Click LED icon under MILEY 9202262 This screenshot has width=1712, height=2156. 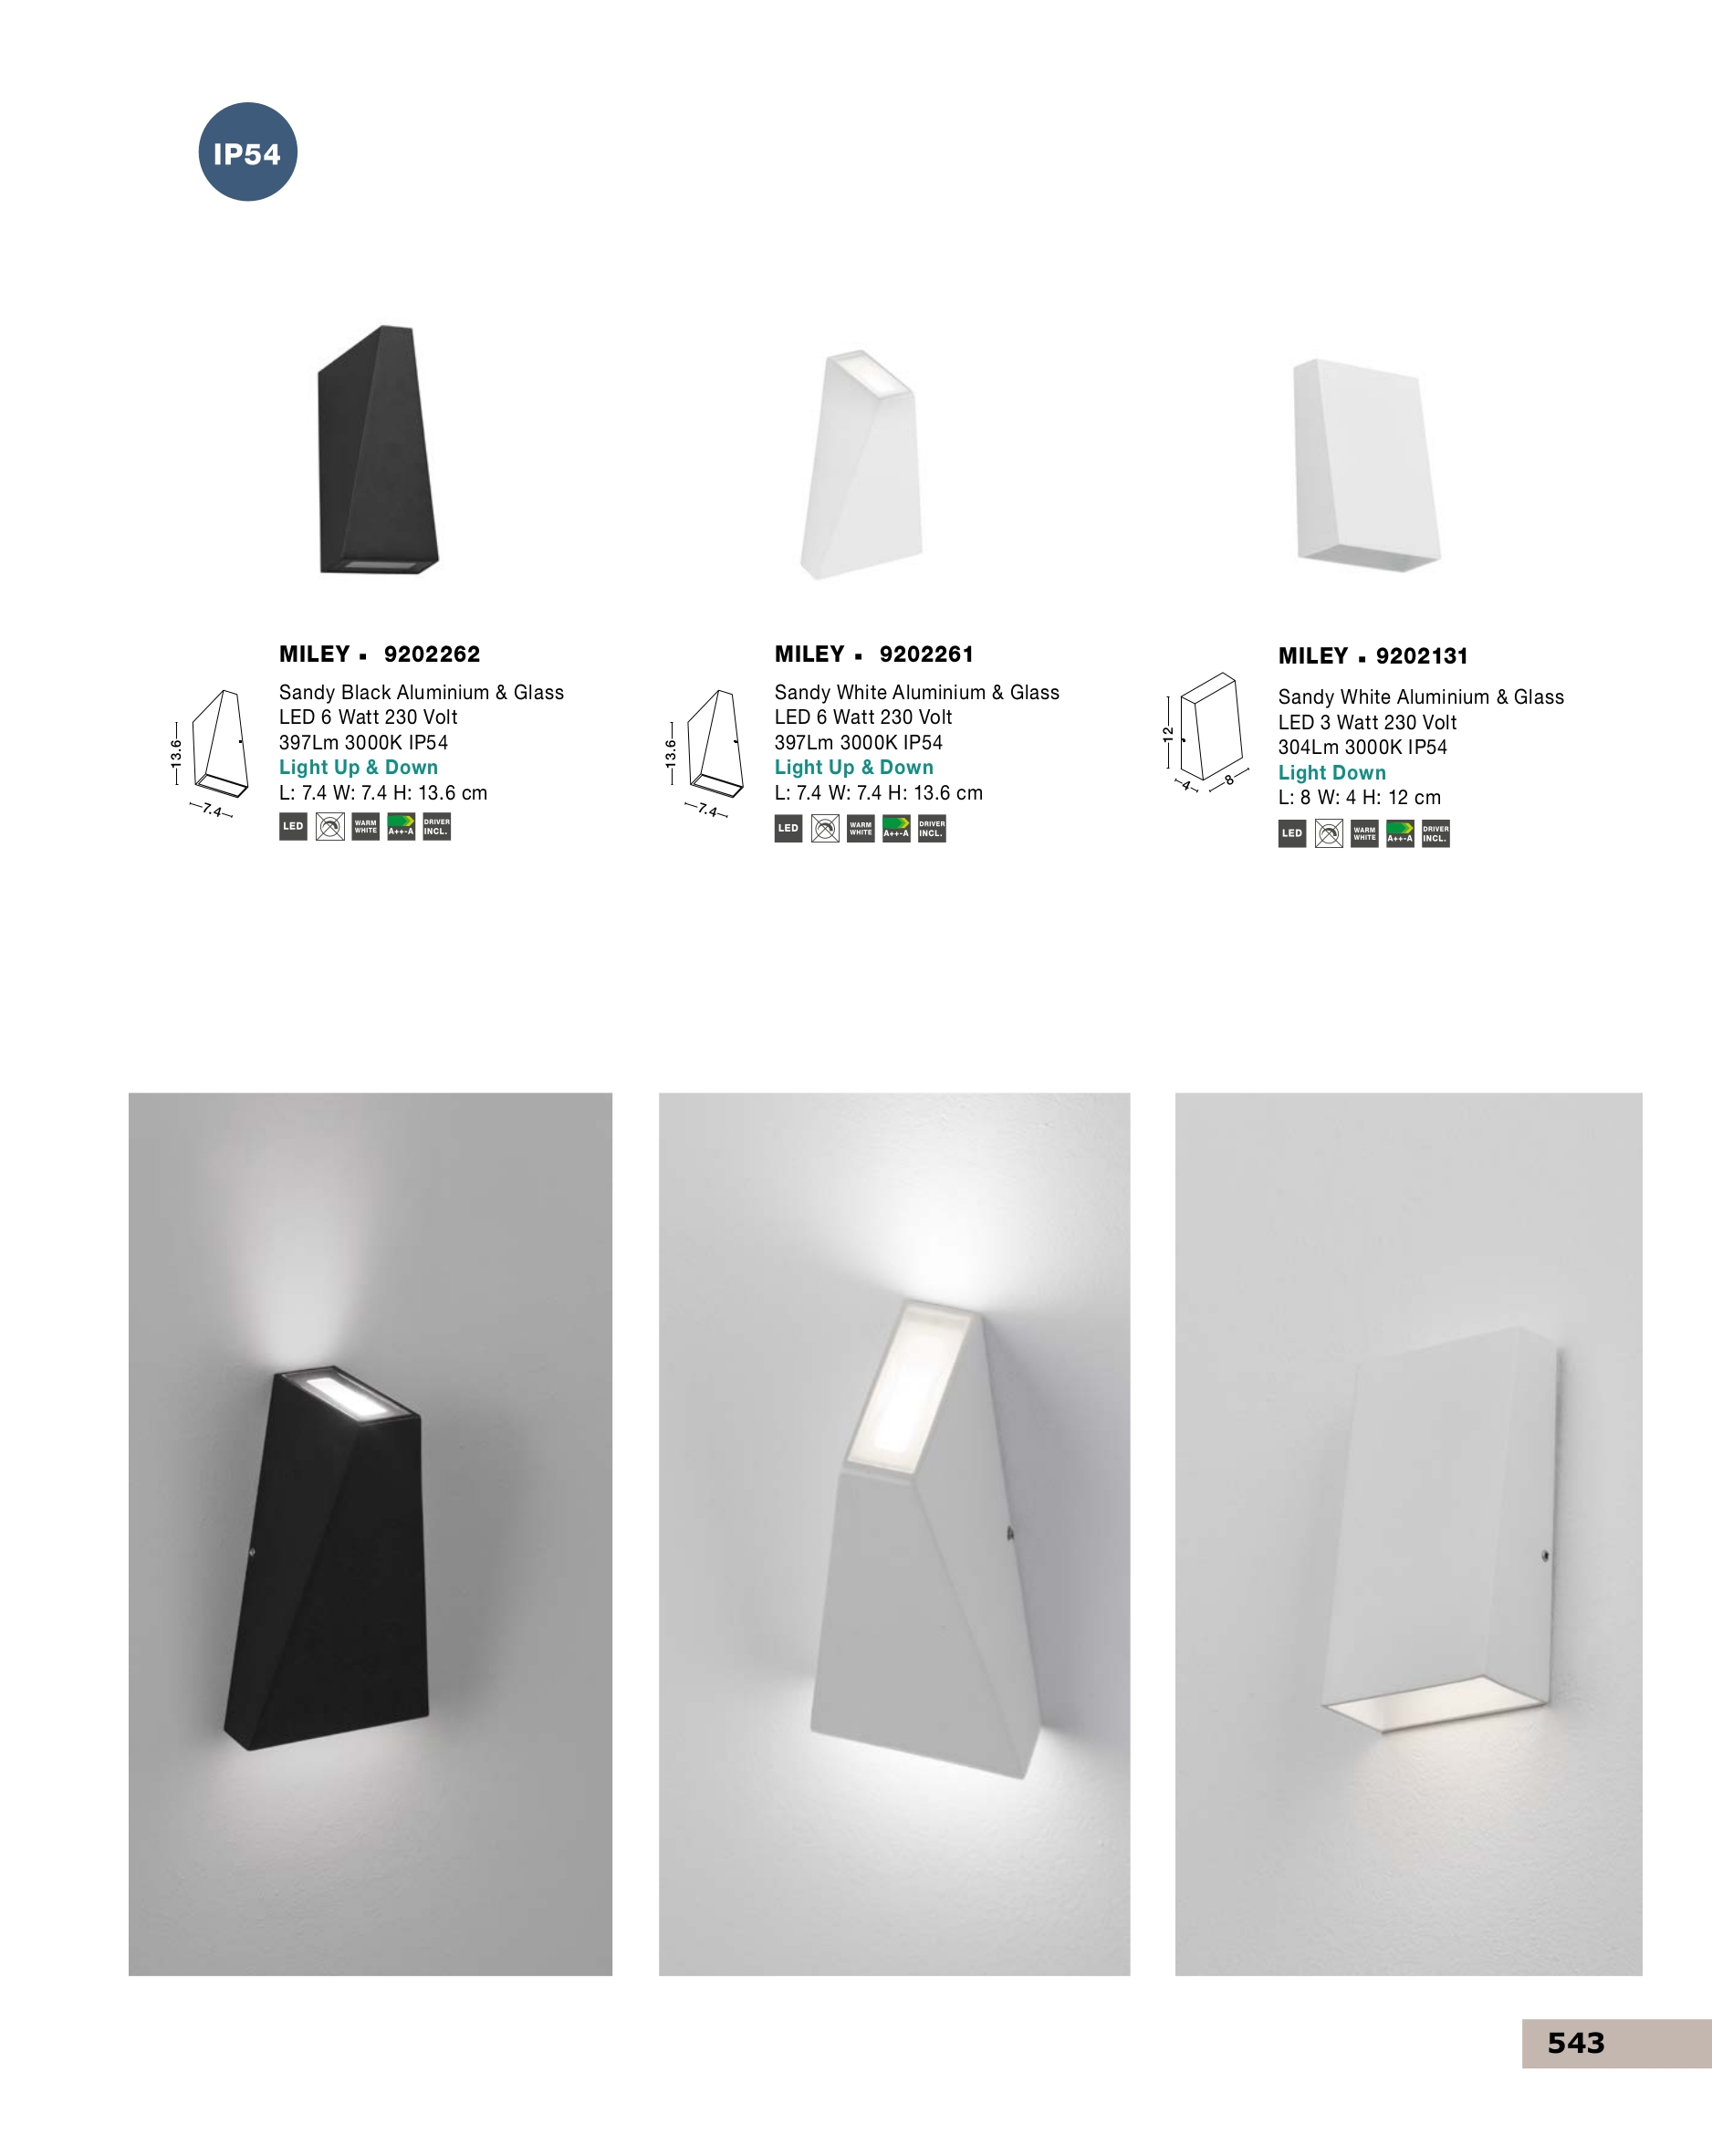click(293, 826)
